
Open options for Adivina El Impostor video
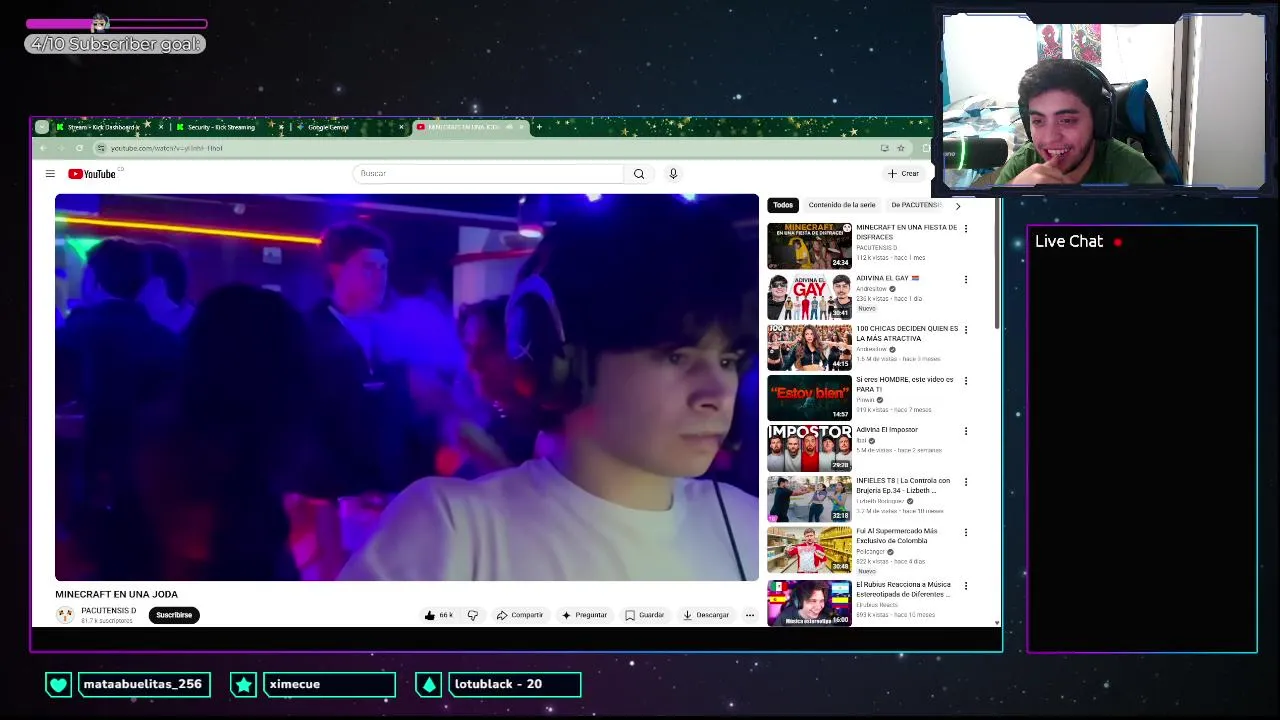point(966,431)
